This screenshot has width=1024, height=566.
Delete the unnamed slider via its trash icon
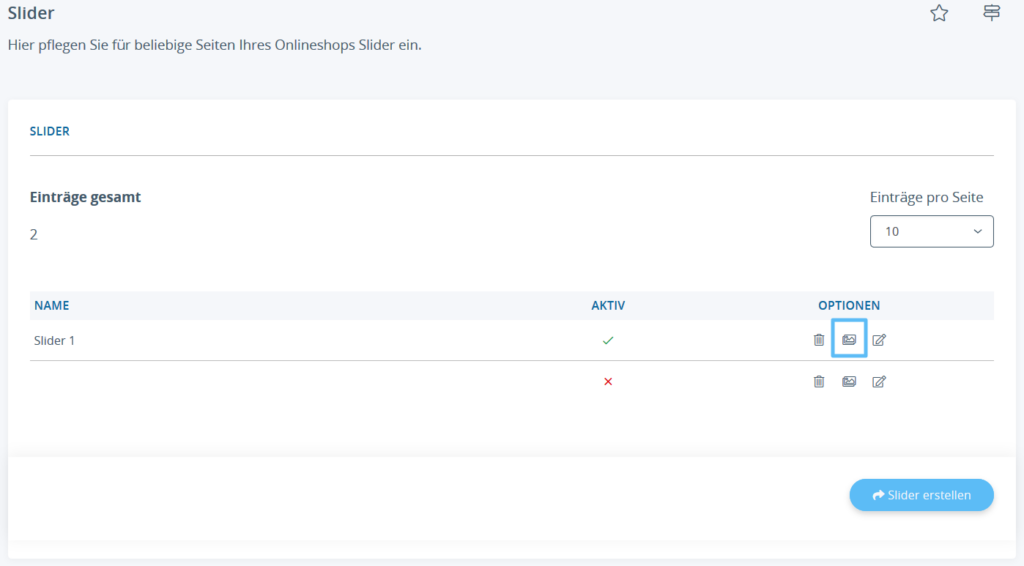click(x=819, y=381)
